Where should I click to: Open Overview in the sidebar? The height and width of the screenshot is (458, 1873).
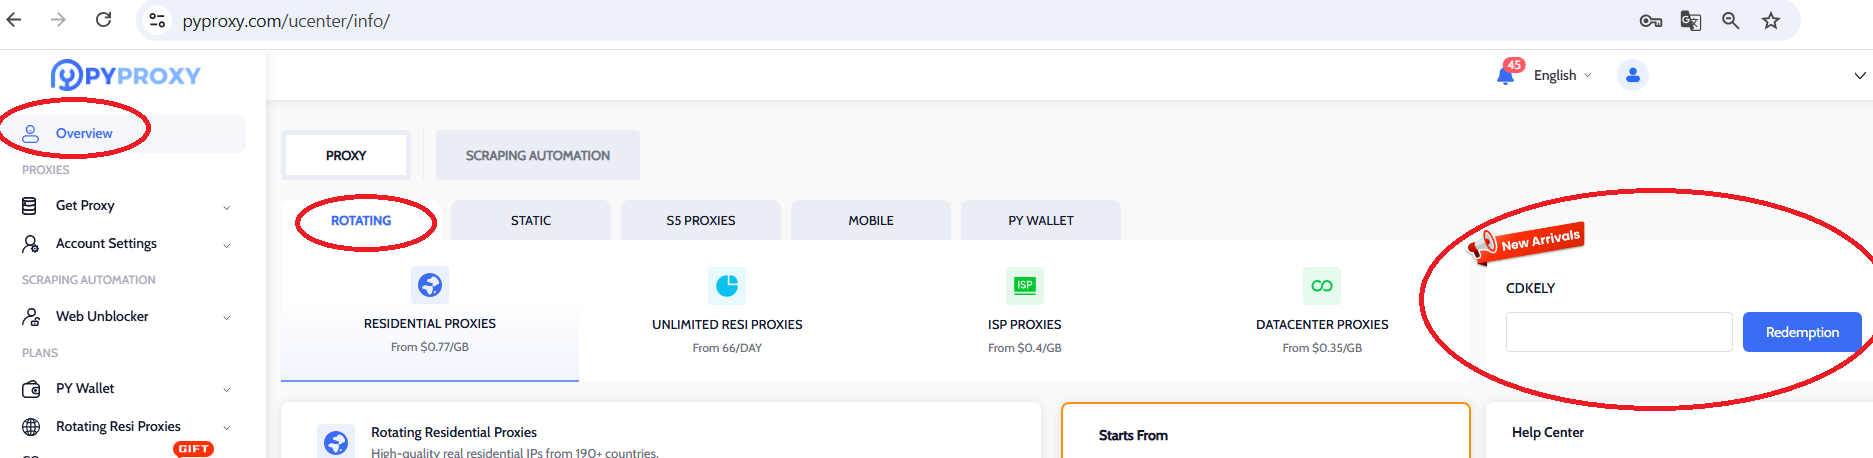click(84, 134)
